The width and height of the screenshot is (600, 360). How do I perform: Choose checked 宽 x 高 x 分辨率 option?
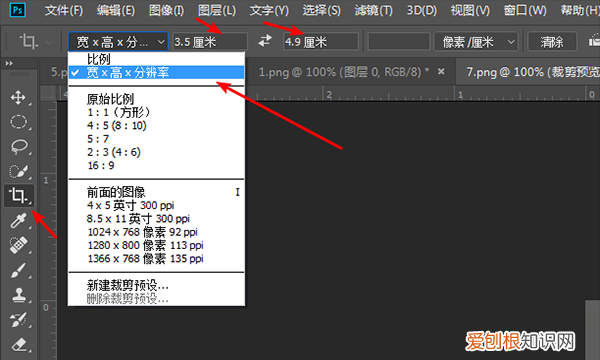[156, 72]
